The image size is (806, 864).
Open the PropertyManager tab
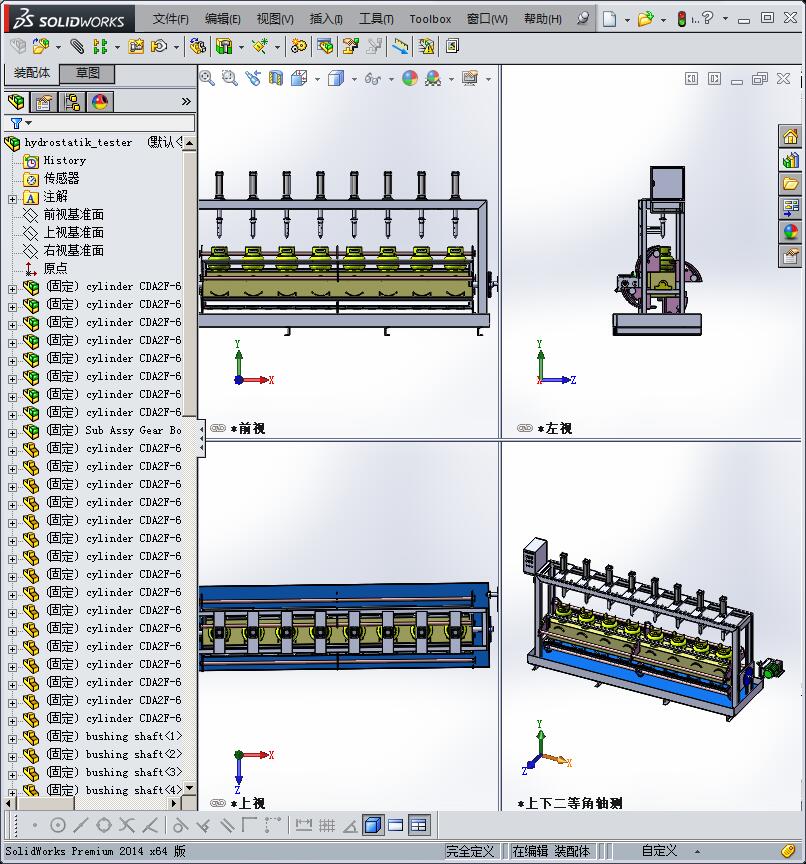(44, 102)
